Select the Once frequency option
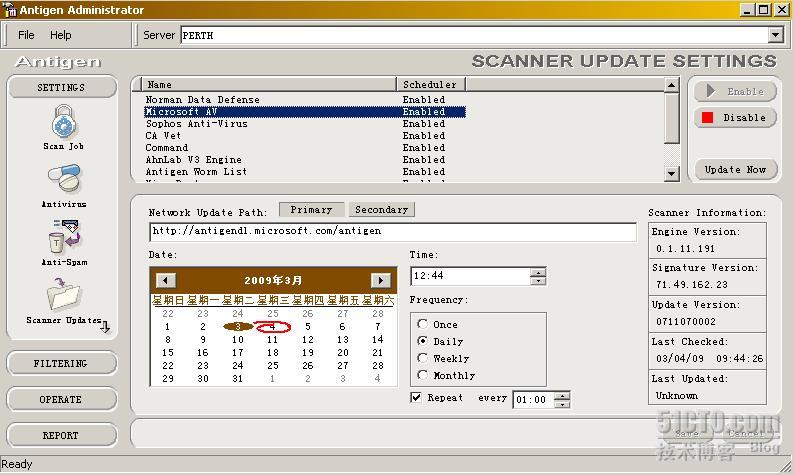794x475 pixels. tap(422, 324)
